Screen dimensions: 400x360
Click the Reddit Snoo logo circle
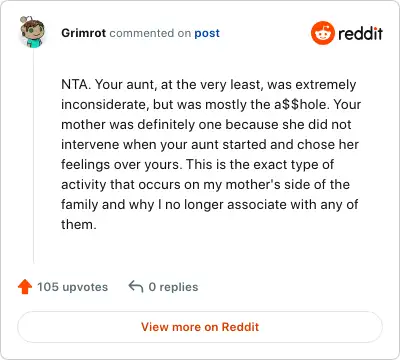coord(322,33)
